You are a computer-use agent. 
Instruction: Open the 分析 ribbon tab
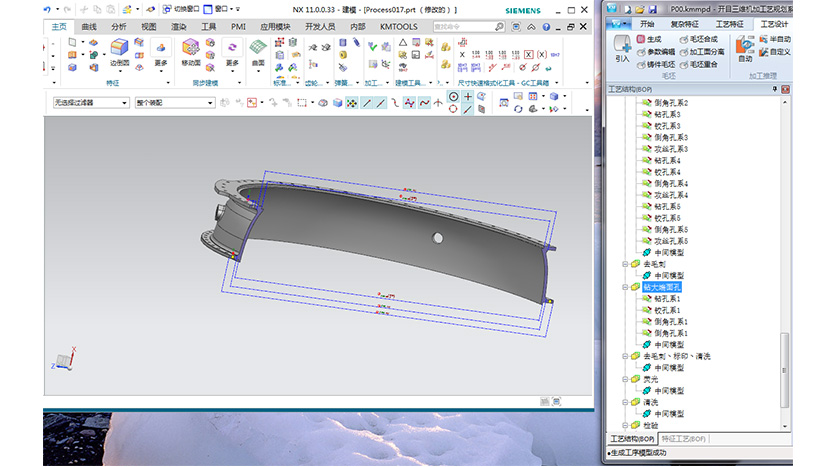119,26
